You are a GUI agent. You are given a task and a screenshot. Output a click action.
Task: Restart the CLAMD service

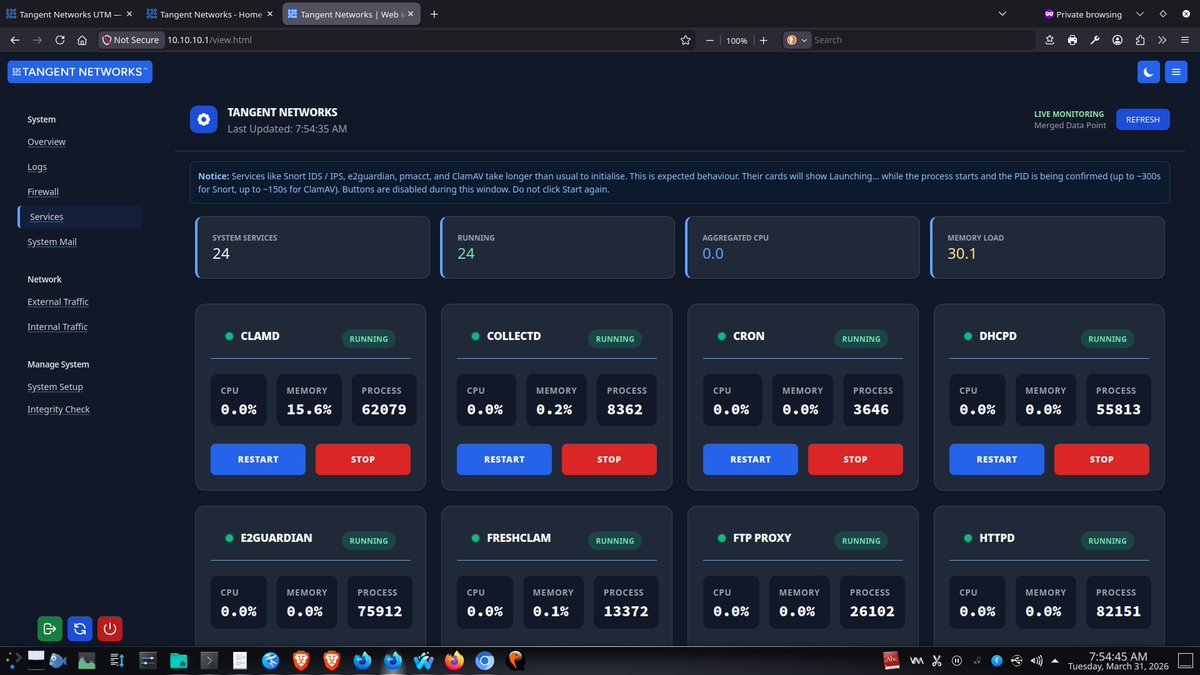[x=258, y=459]
